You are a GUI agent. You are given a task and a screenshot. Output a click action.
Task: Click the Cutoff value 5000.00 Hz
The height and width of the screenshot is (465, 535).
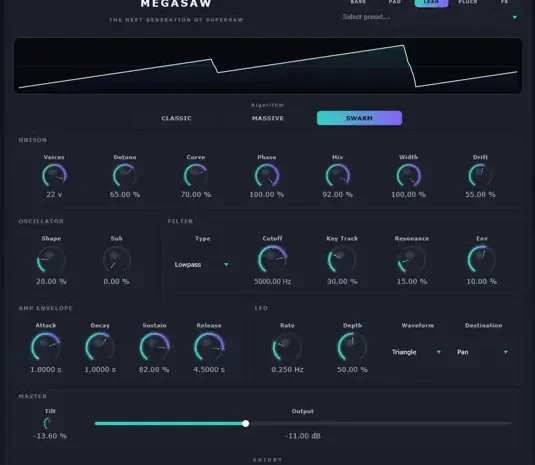point(272,281)
